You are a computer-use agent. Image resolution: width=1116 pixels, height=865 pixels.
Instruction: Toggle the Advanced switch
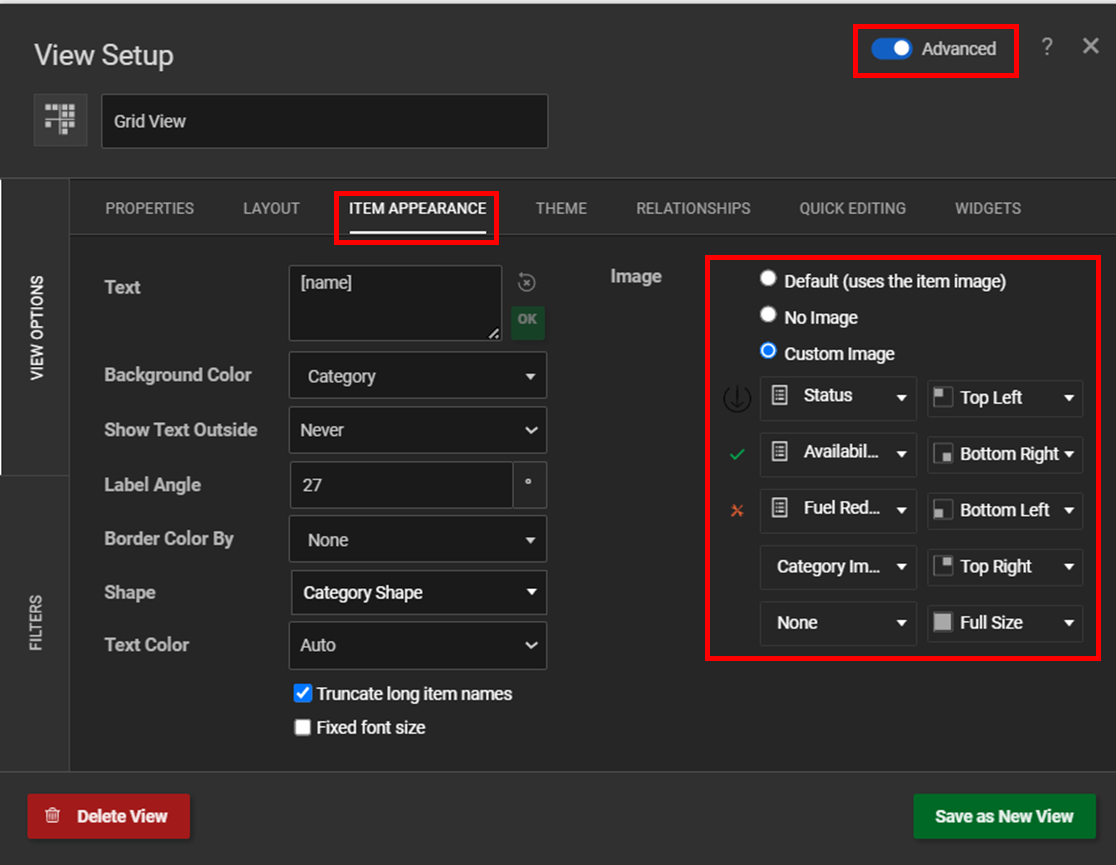tap(892, 48)
